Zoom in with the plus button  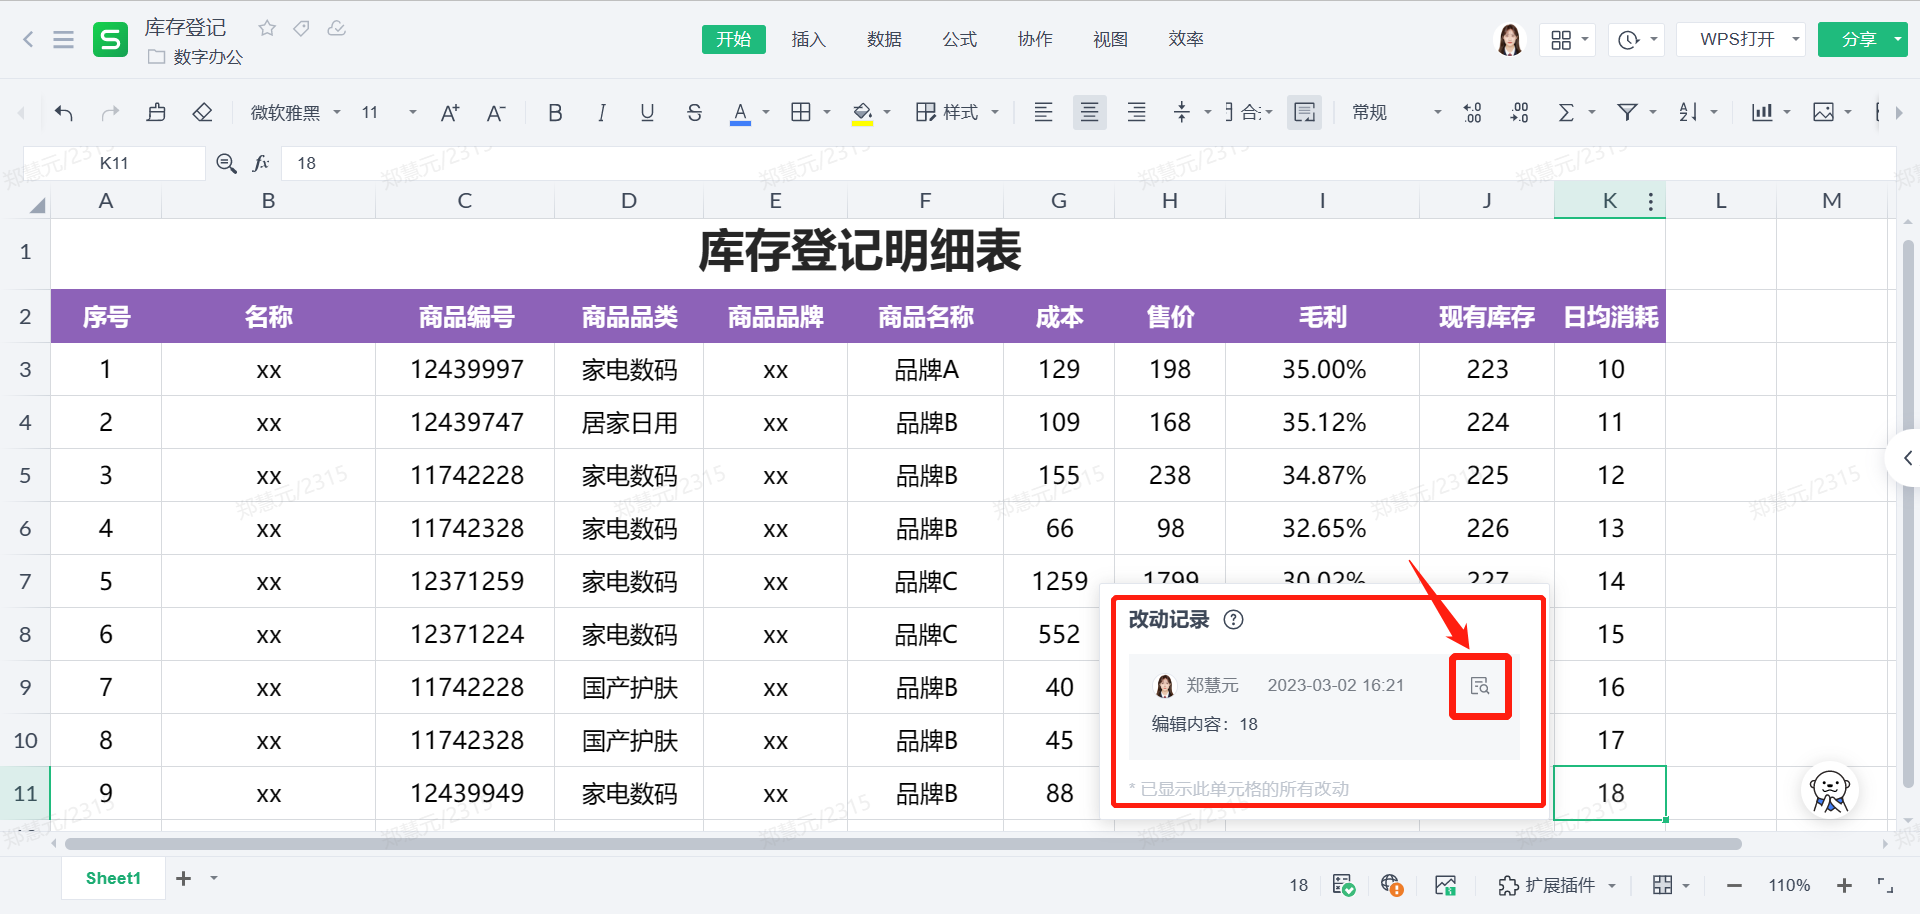point(1844,885)
